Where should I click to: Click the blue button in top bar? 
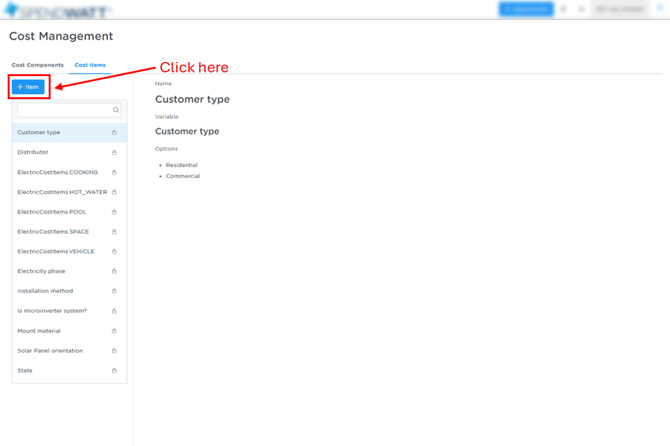[525, 9]
